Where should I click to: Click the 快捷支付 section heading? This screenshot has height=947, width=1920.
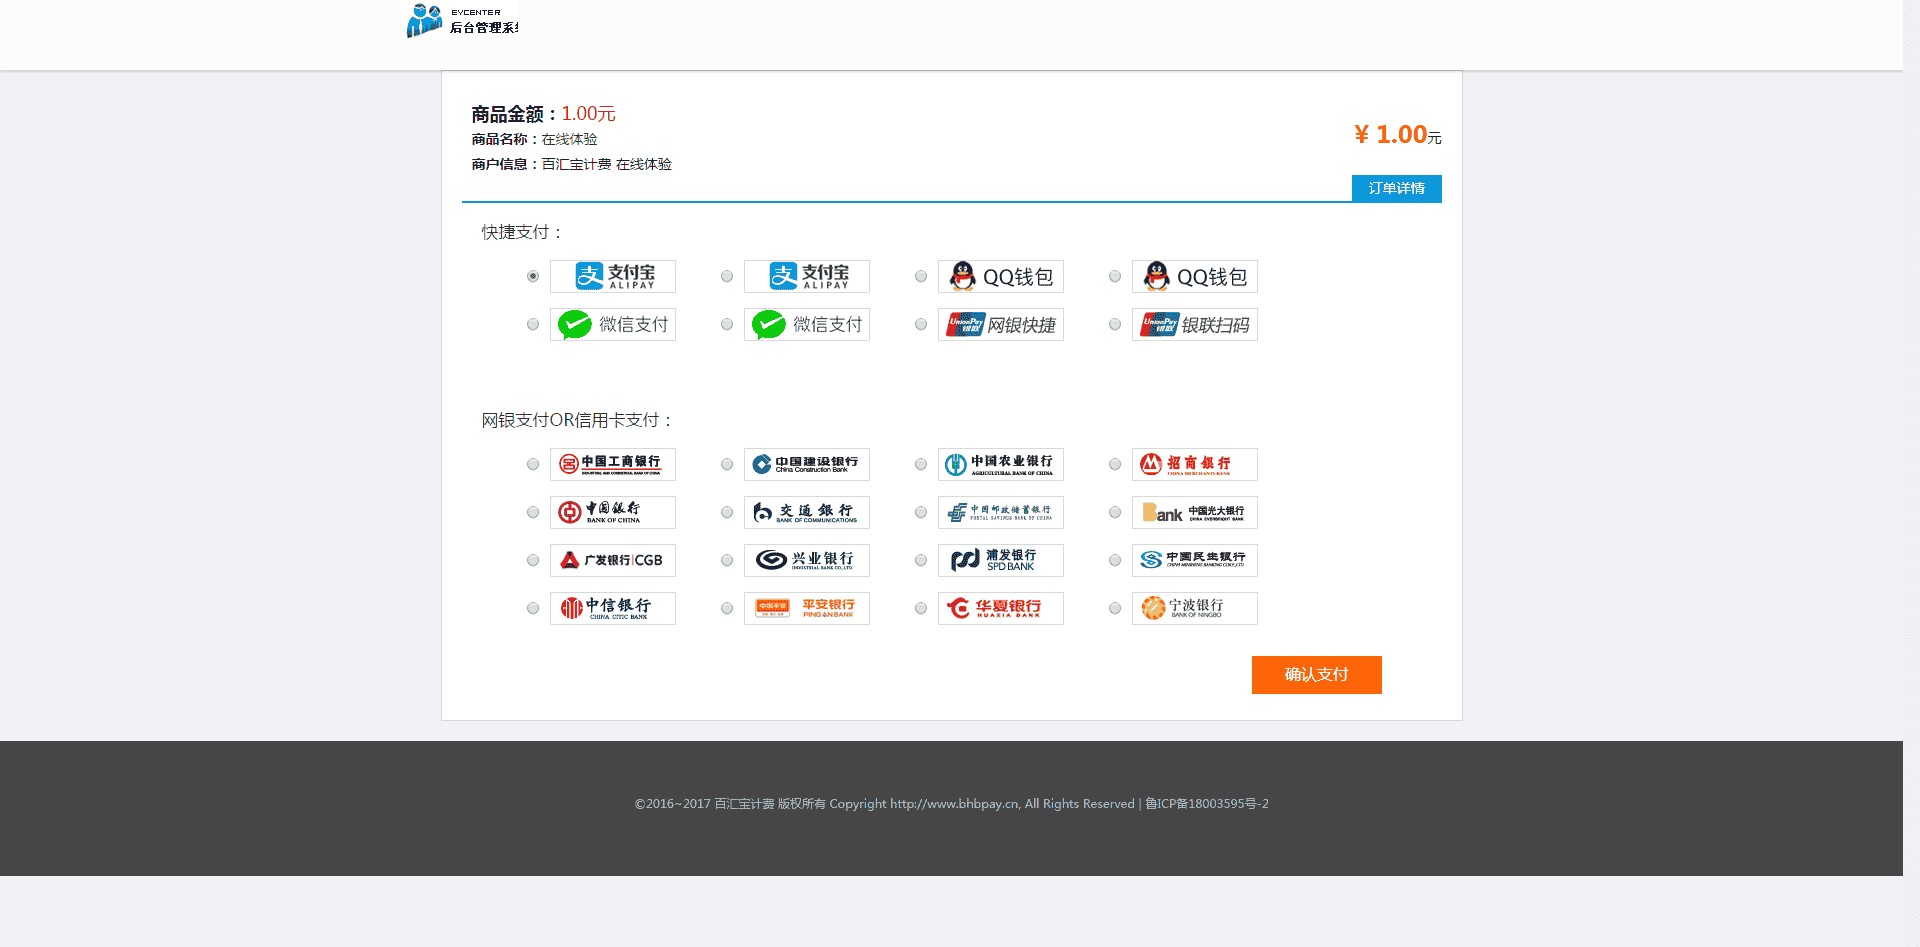coord(522,232)
